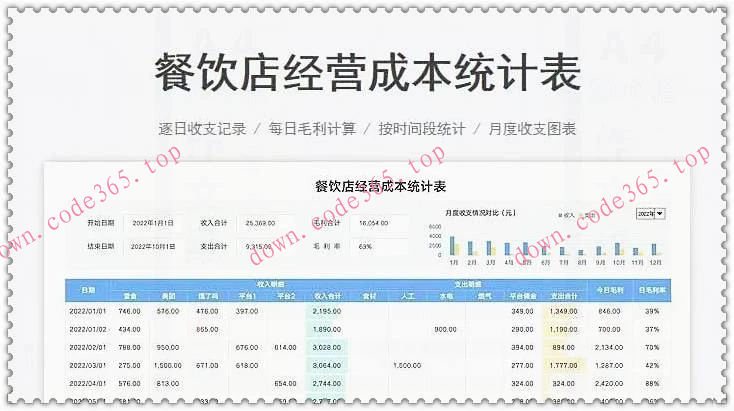Select expense total cell 1,190.00
Image resolution: width=734 pixels, height=411 pixels.
[x=563, y=330]
